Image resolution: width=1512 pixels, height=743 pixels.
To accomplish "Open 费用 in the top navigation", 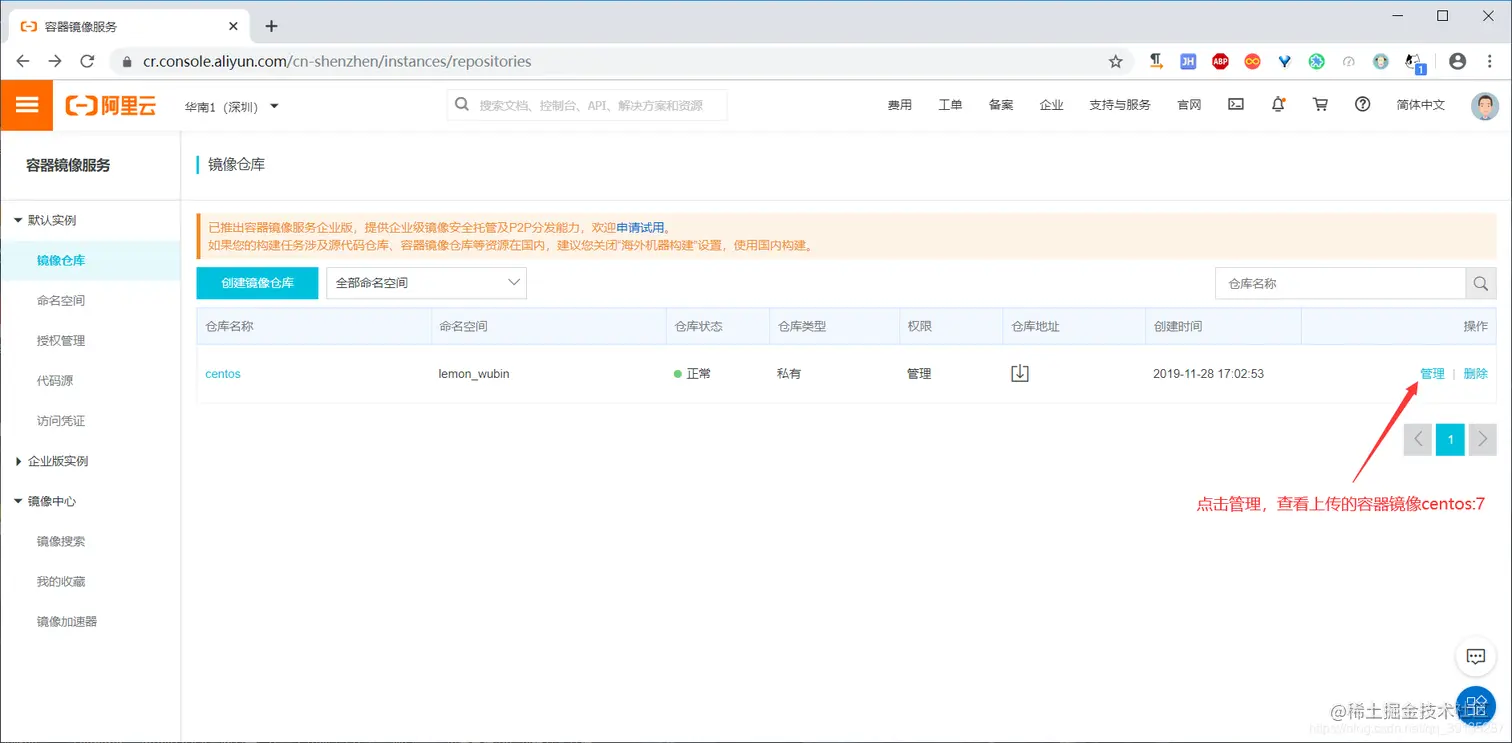I will [899, 105].
